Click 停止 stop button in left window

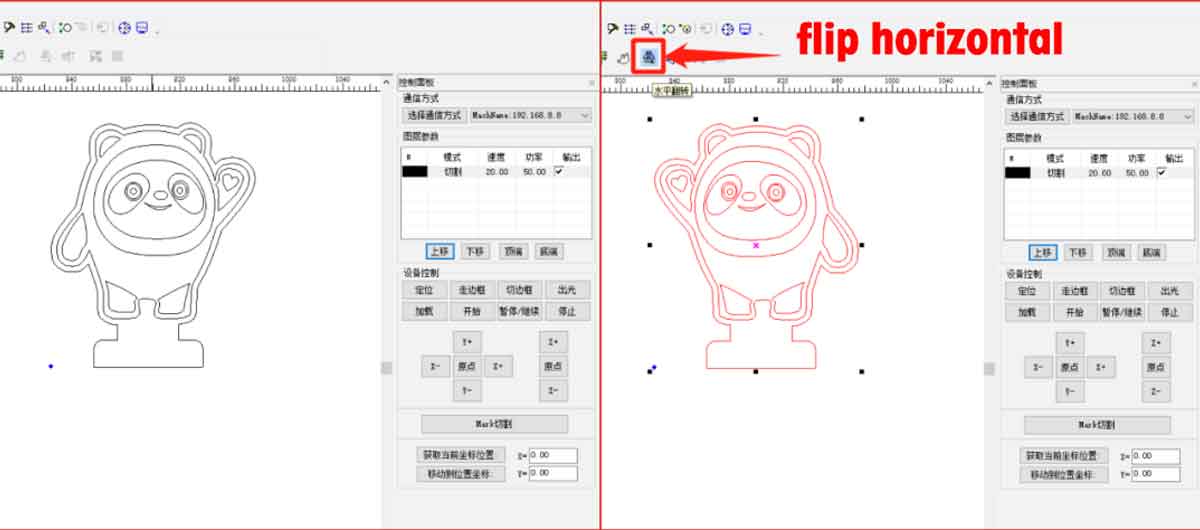pyautogui.click(x=567, y=311)
